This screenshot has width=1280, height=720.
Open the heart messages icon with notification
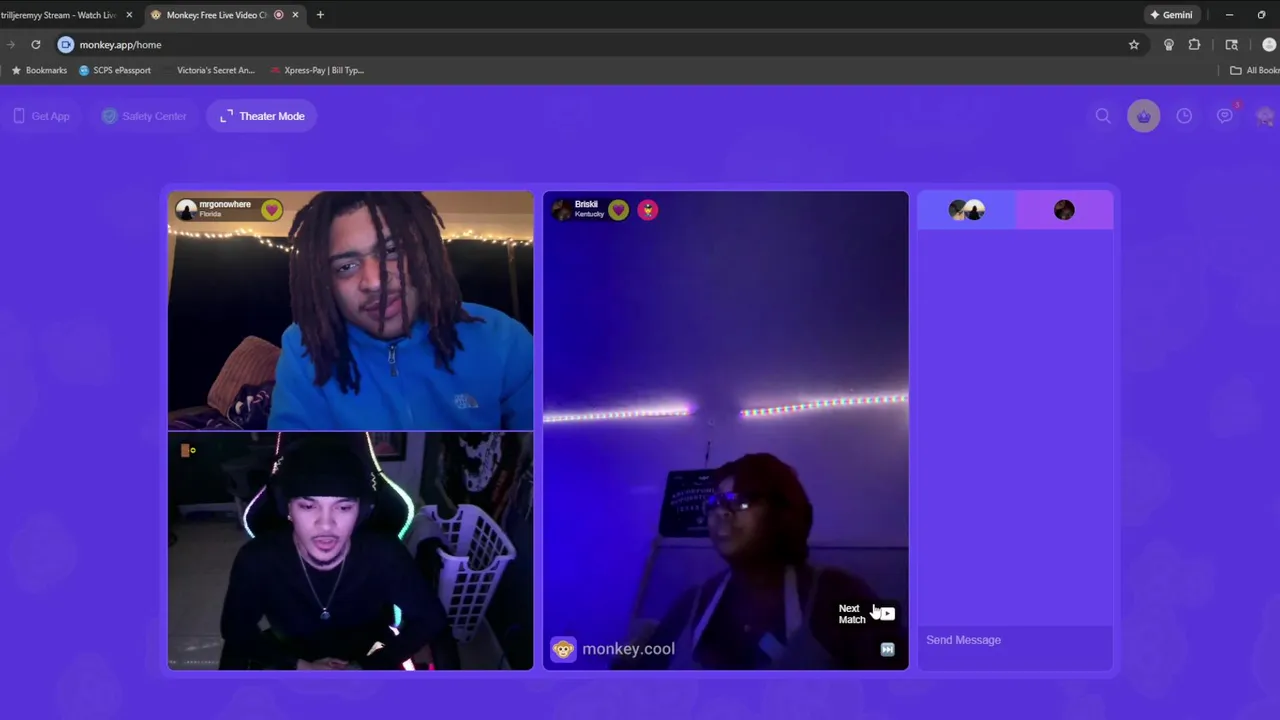click(x=1225, y=116)
